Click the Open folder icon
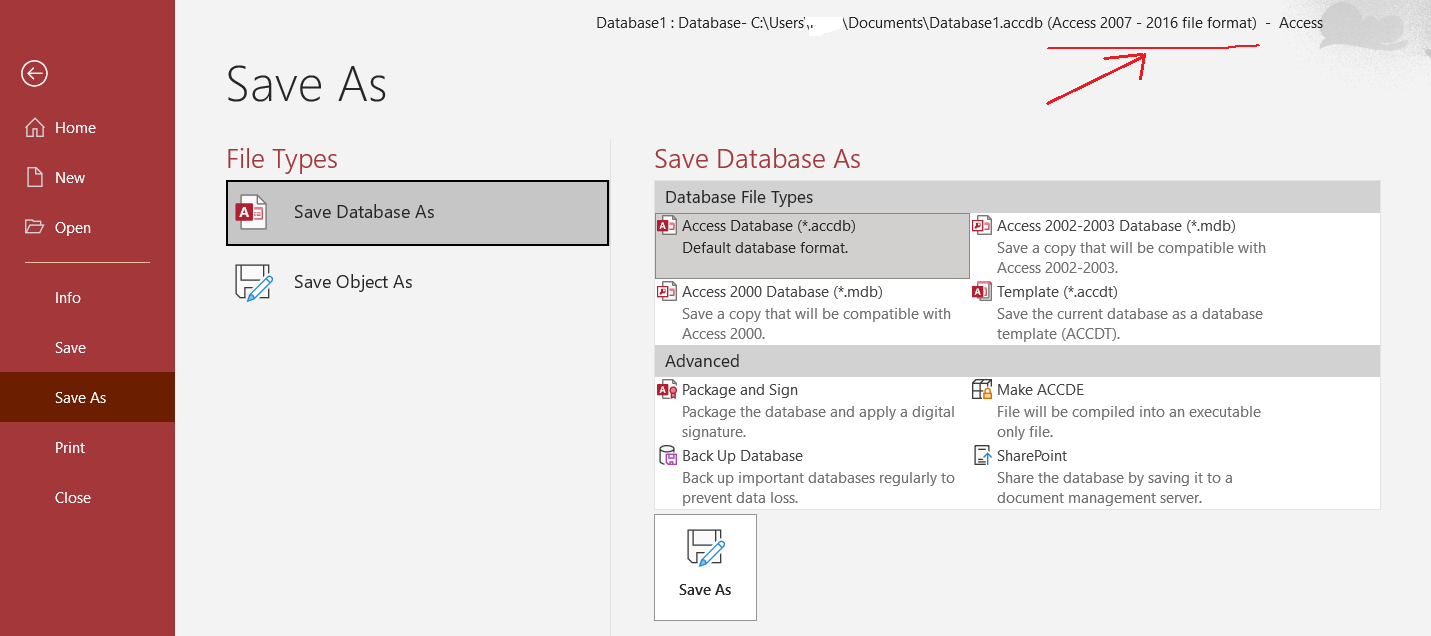Image resolution: width=1431 pixels, height=636 pixels. pyautogui.click(x=35, y=227)
